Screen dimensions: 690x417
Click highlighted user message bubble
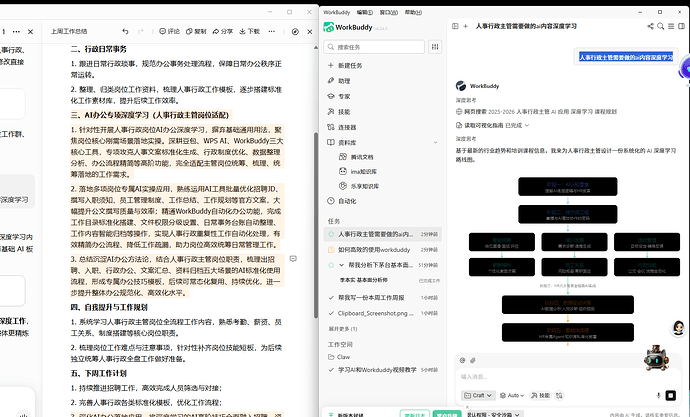[626, 57]
